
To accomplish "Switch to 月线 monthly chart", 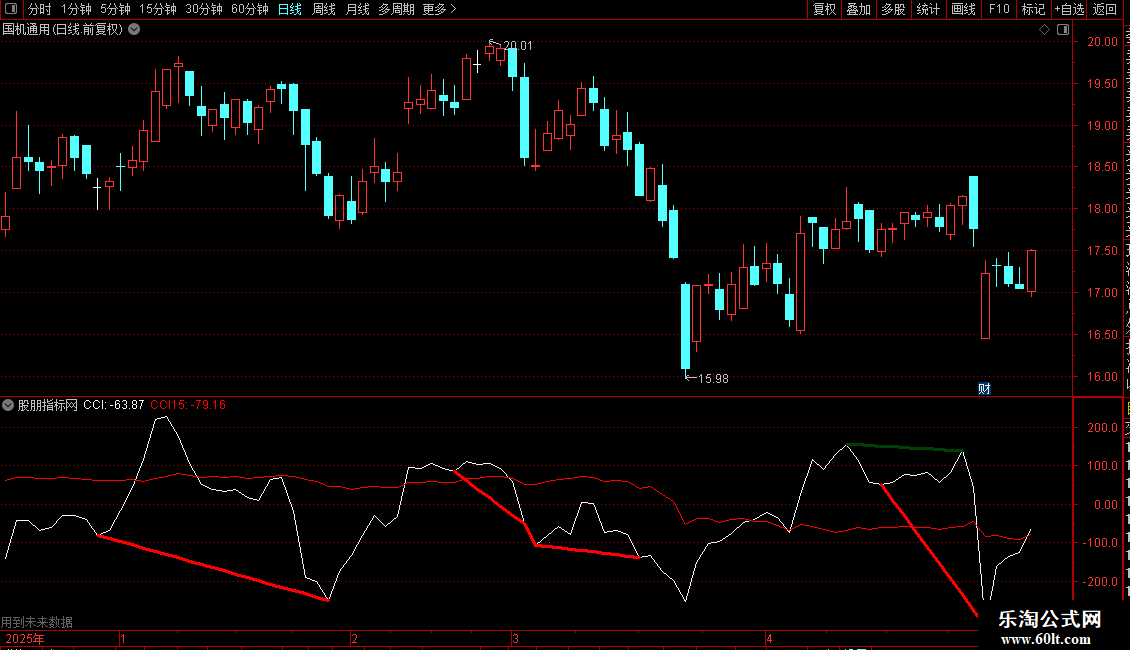I will pos(357,9).
